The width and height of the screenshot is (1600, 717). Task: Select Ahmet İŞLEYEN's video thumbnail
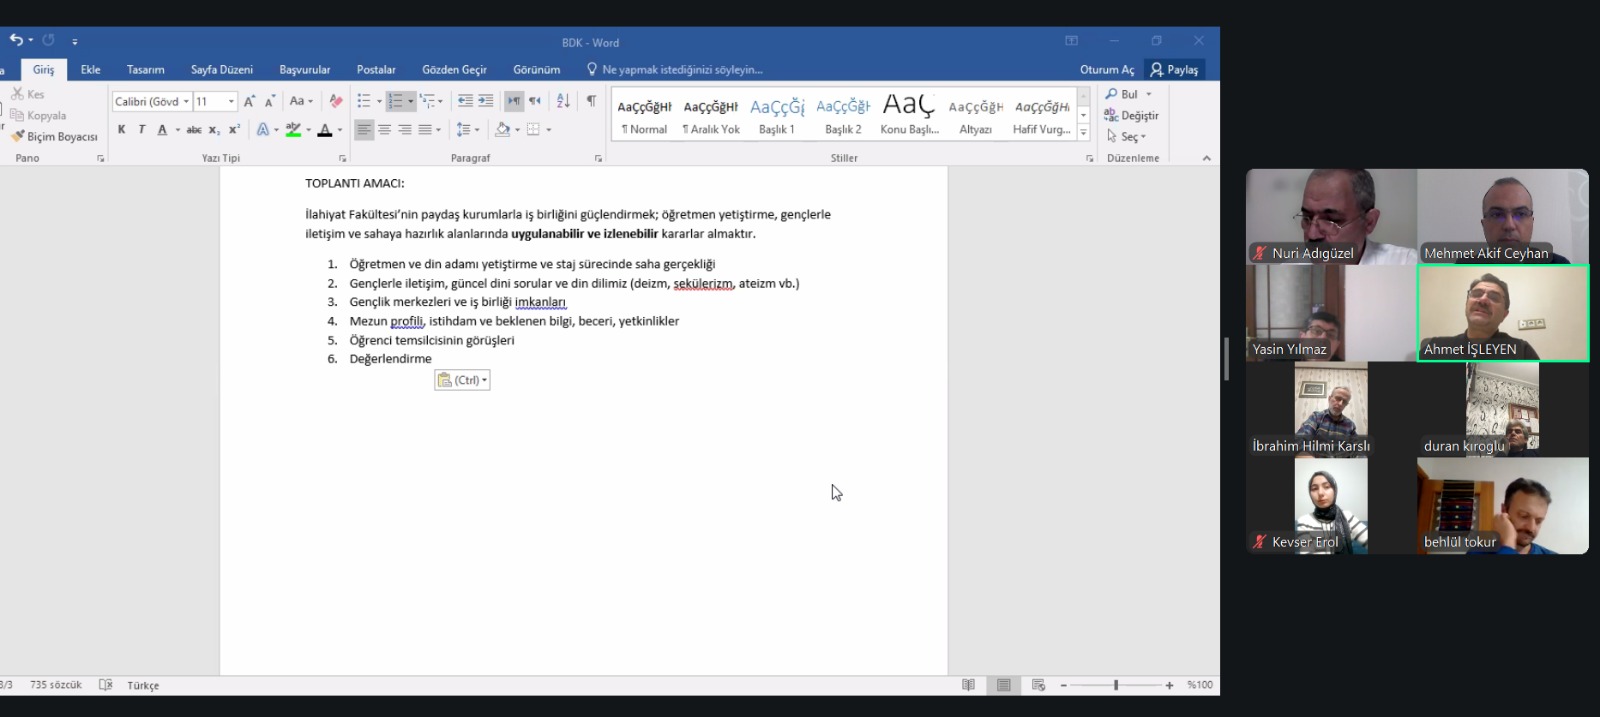coord(1502,313)
